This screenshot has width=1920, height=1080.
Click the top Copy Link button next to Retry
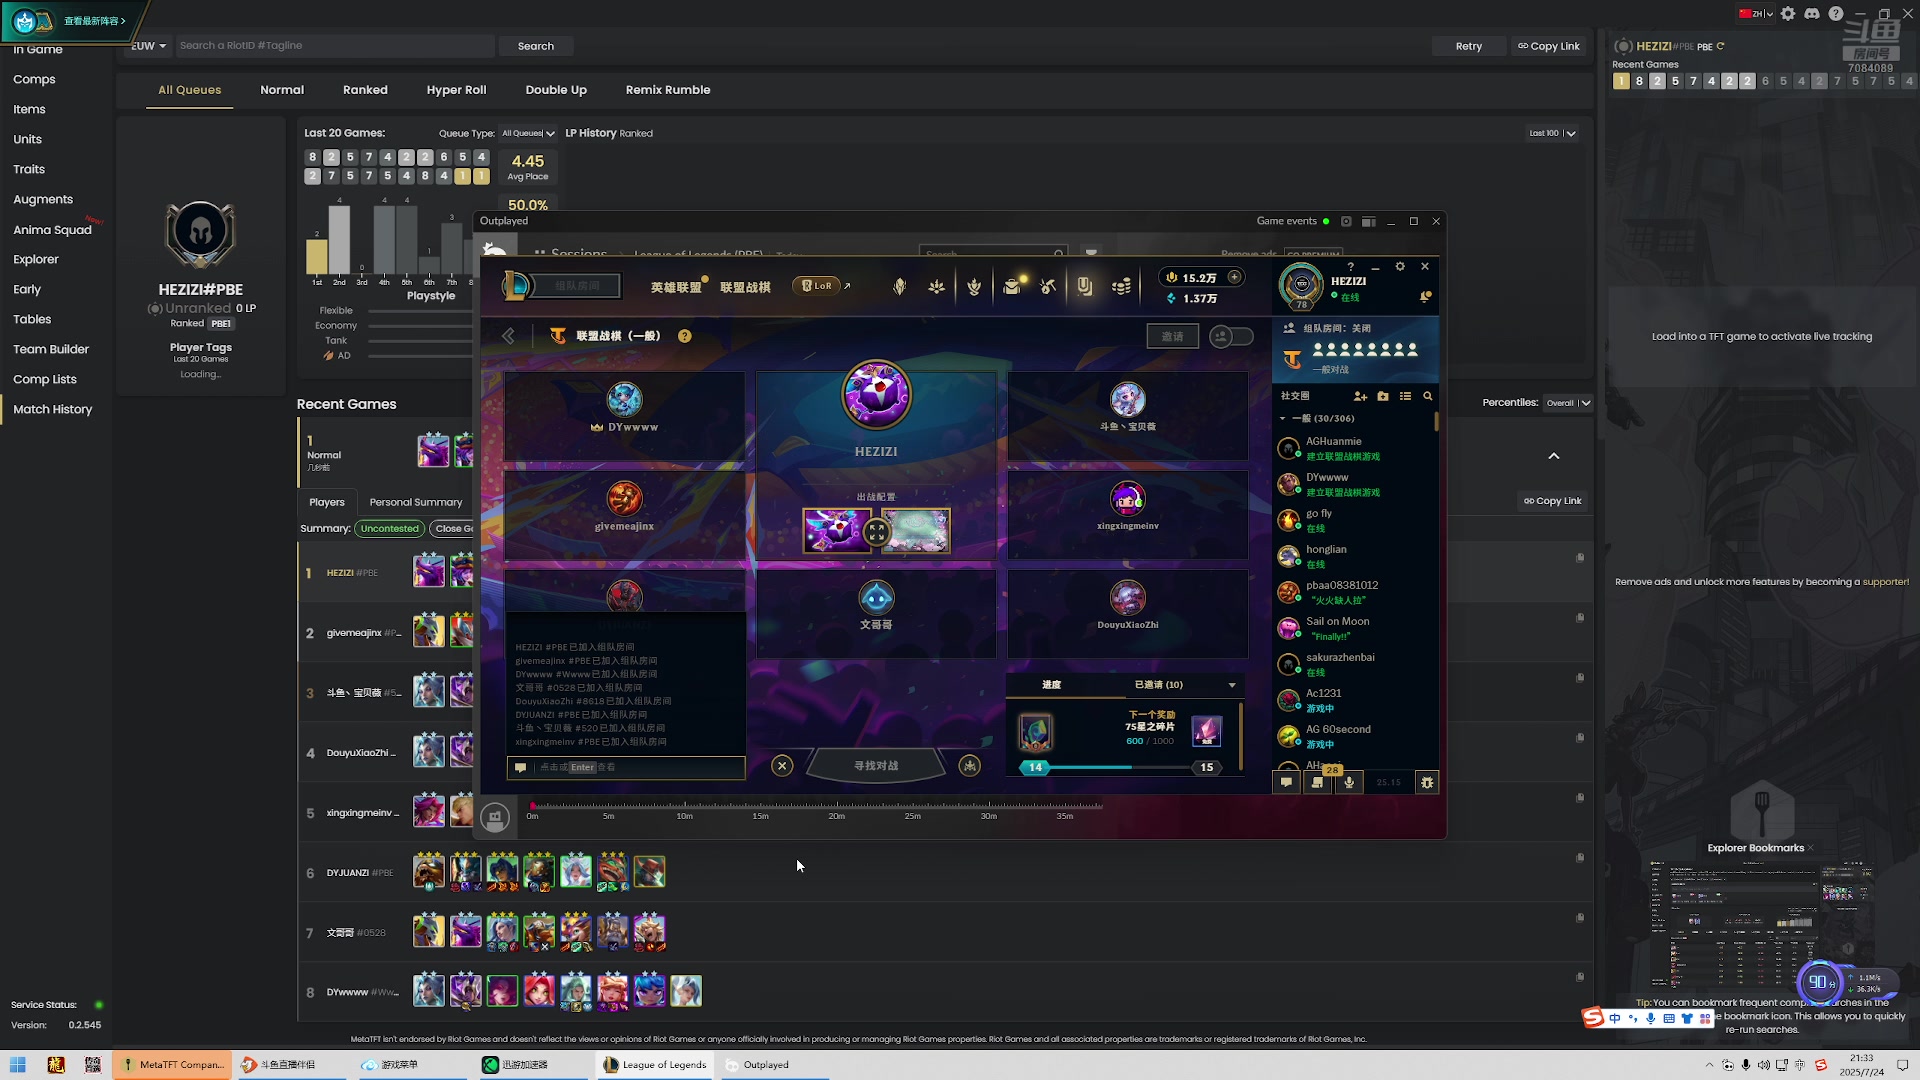pyautogui.click(x=1549, y=46)
